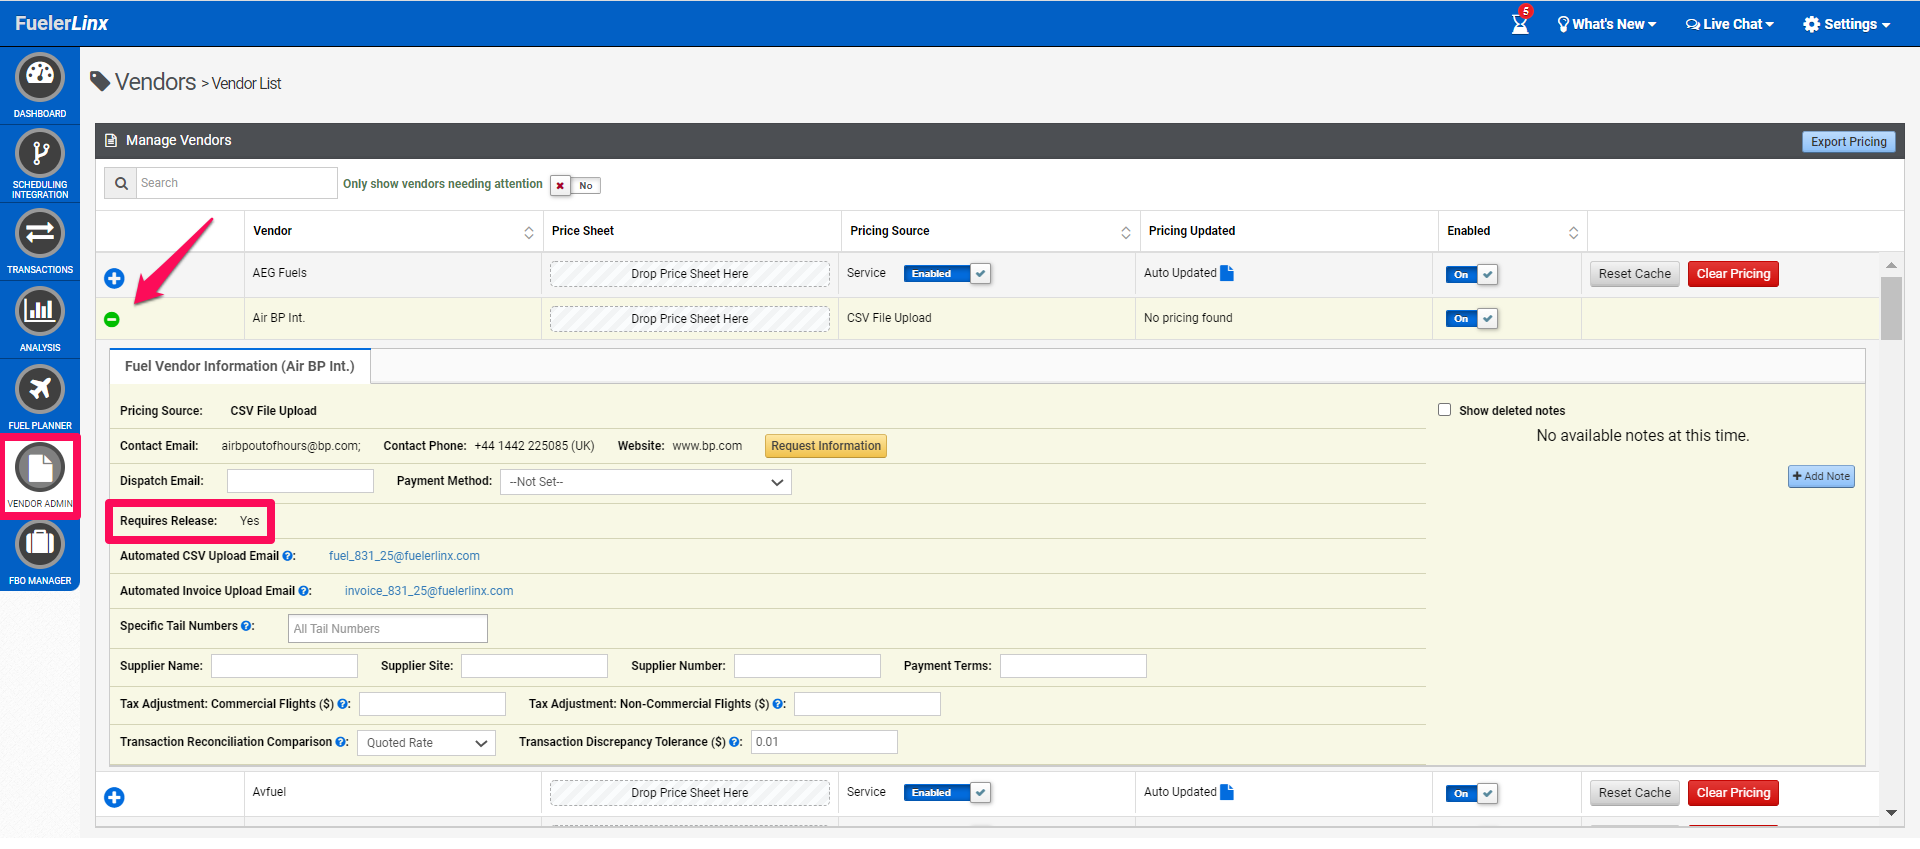Click the vendor Search input field
The height and width of the screenshot is (849, 1920).
click(x=235, y=183)
